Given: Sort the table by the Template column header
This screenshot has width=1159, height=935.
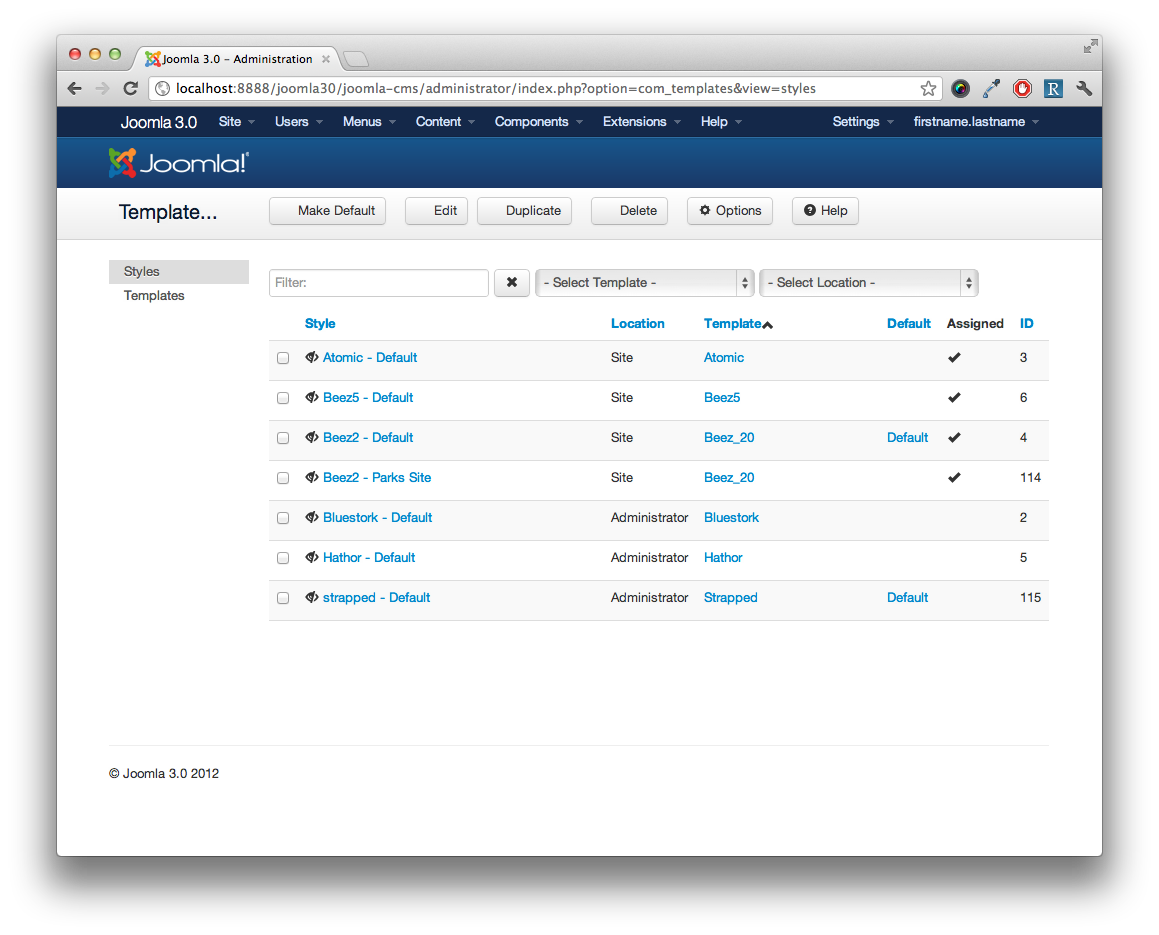Looking at the screenshot, I should click(733, 324).
